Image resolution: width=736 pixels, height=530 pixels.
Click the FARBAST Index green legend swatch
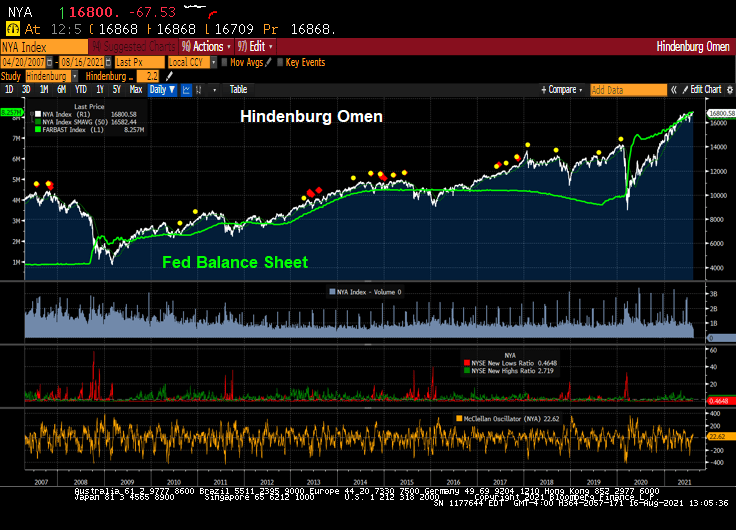(37, 128)
